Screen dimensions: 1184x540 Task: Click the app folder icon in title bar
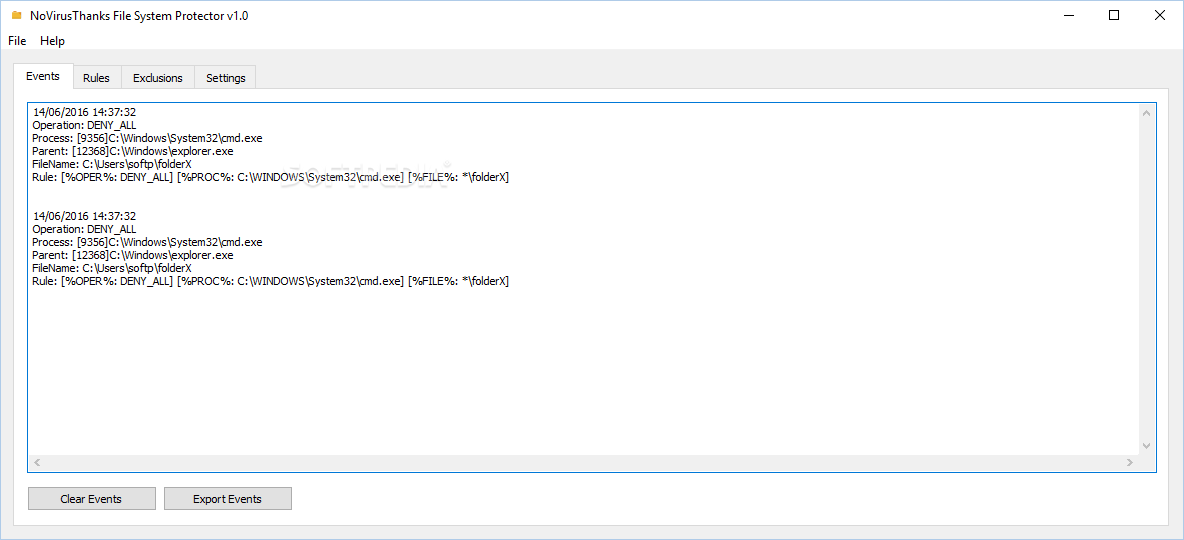(17, 15)
